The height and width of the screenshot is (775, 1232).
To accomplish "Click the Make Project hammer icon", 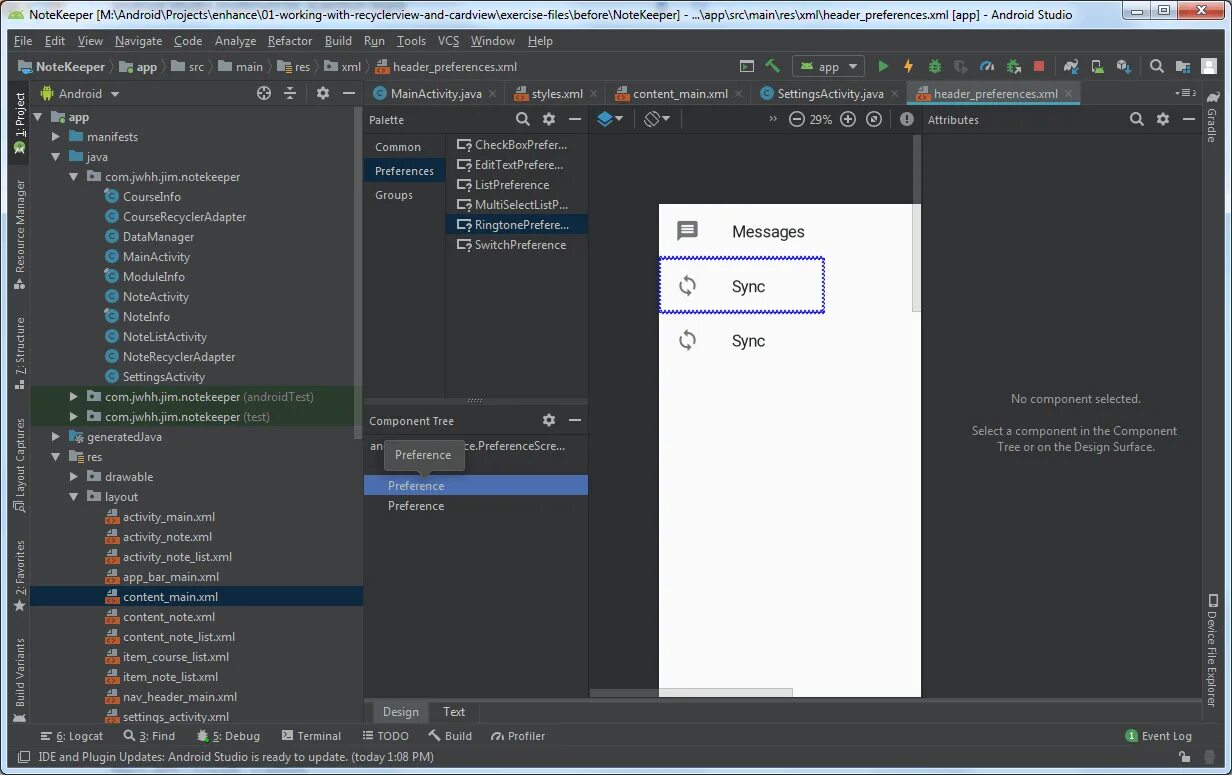I will (x=772, y=66).
